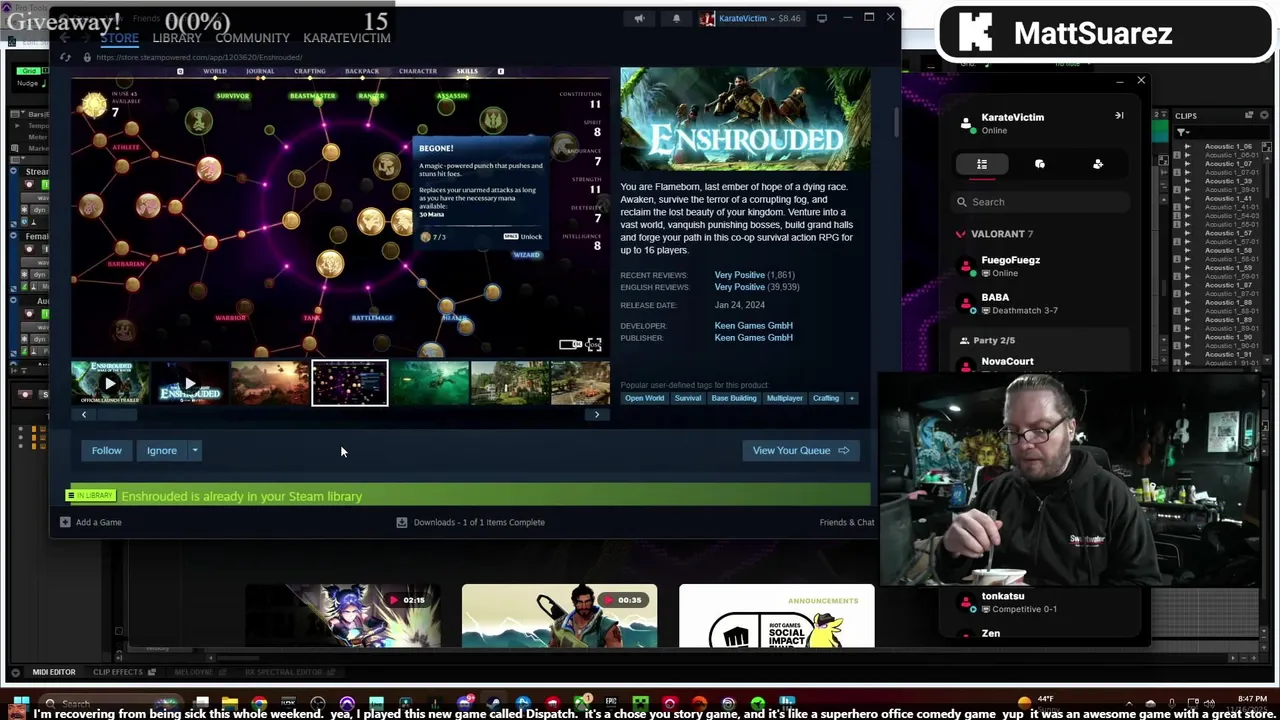Open Steam announcements megaphone icon

pos(639,18)
